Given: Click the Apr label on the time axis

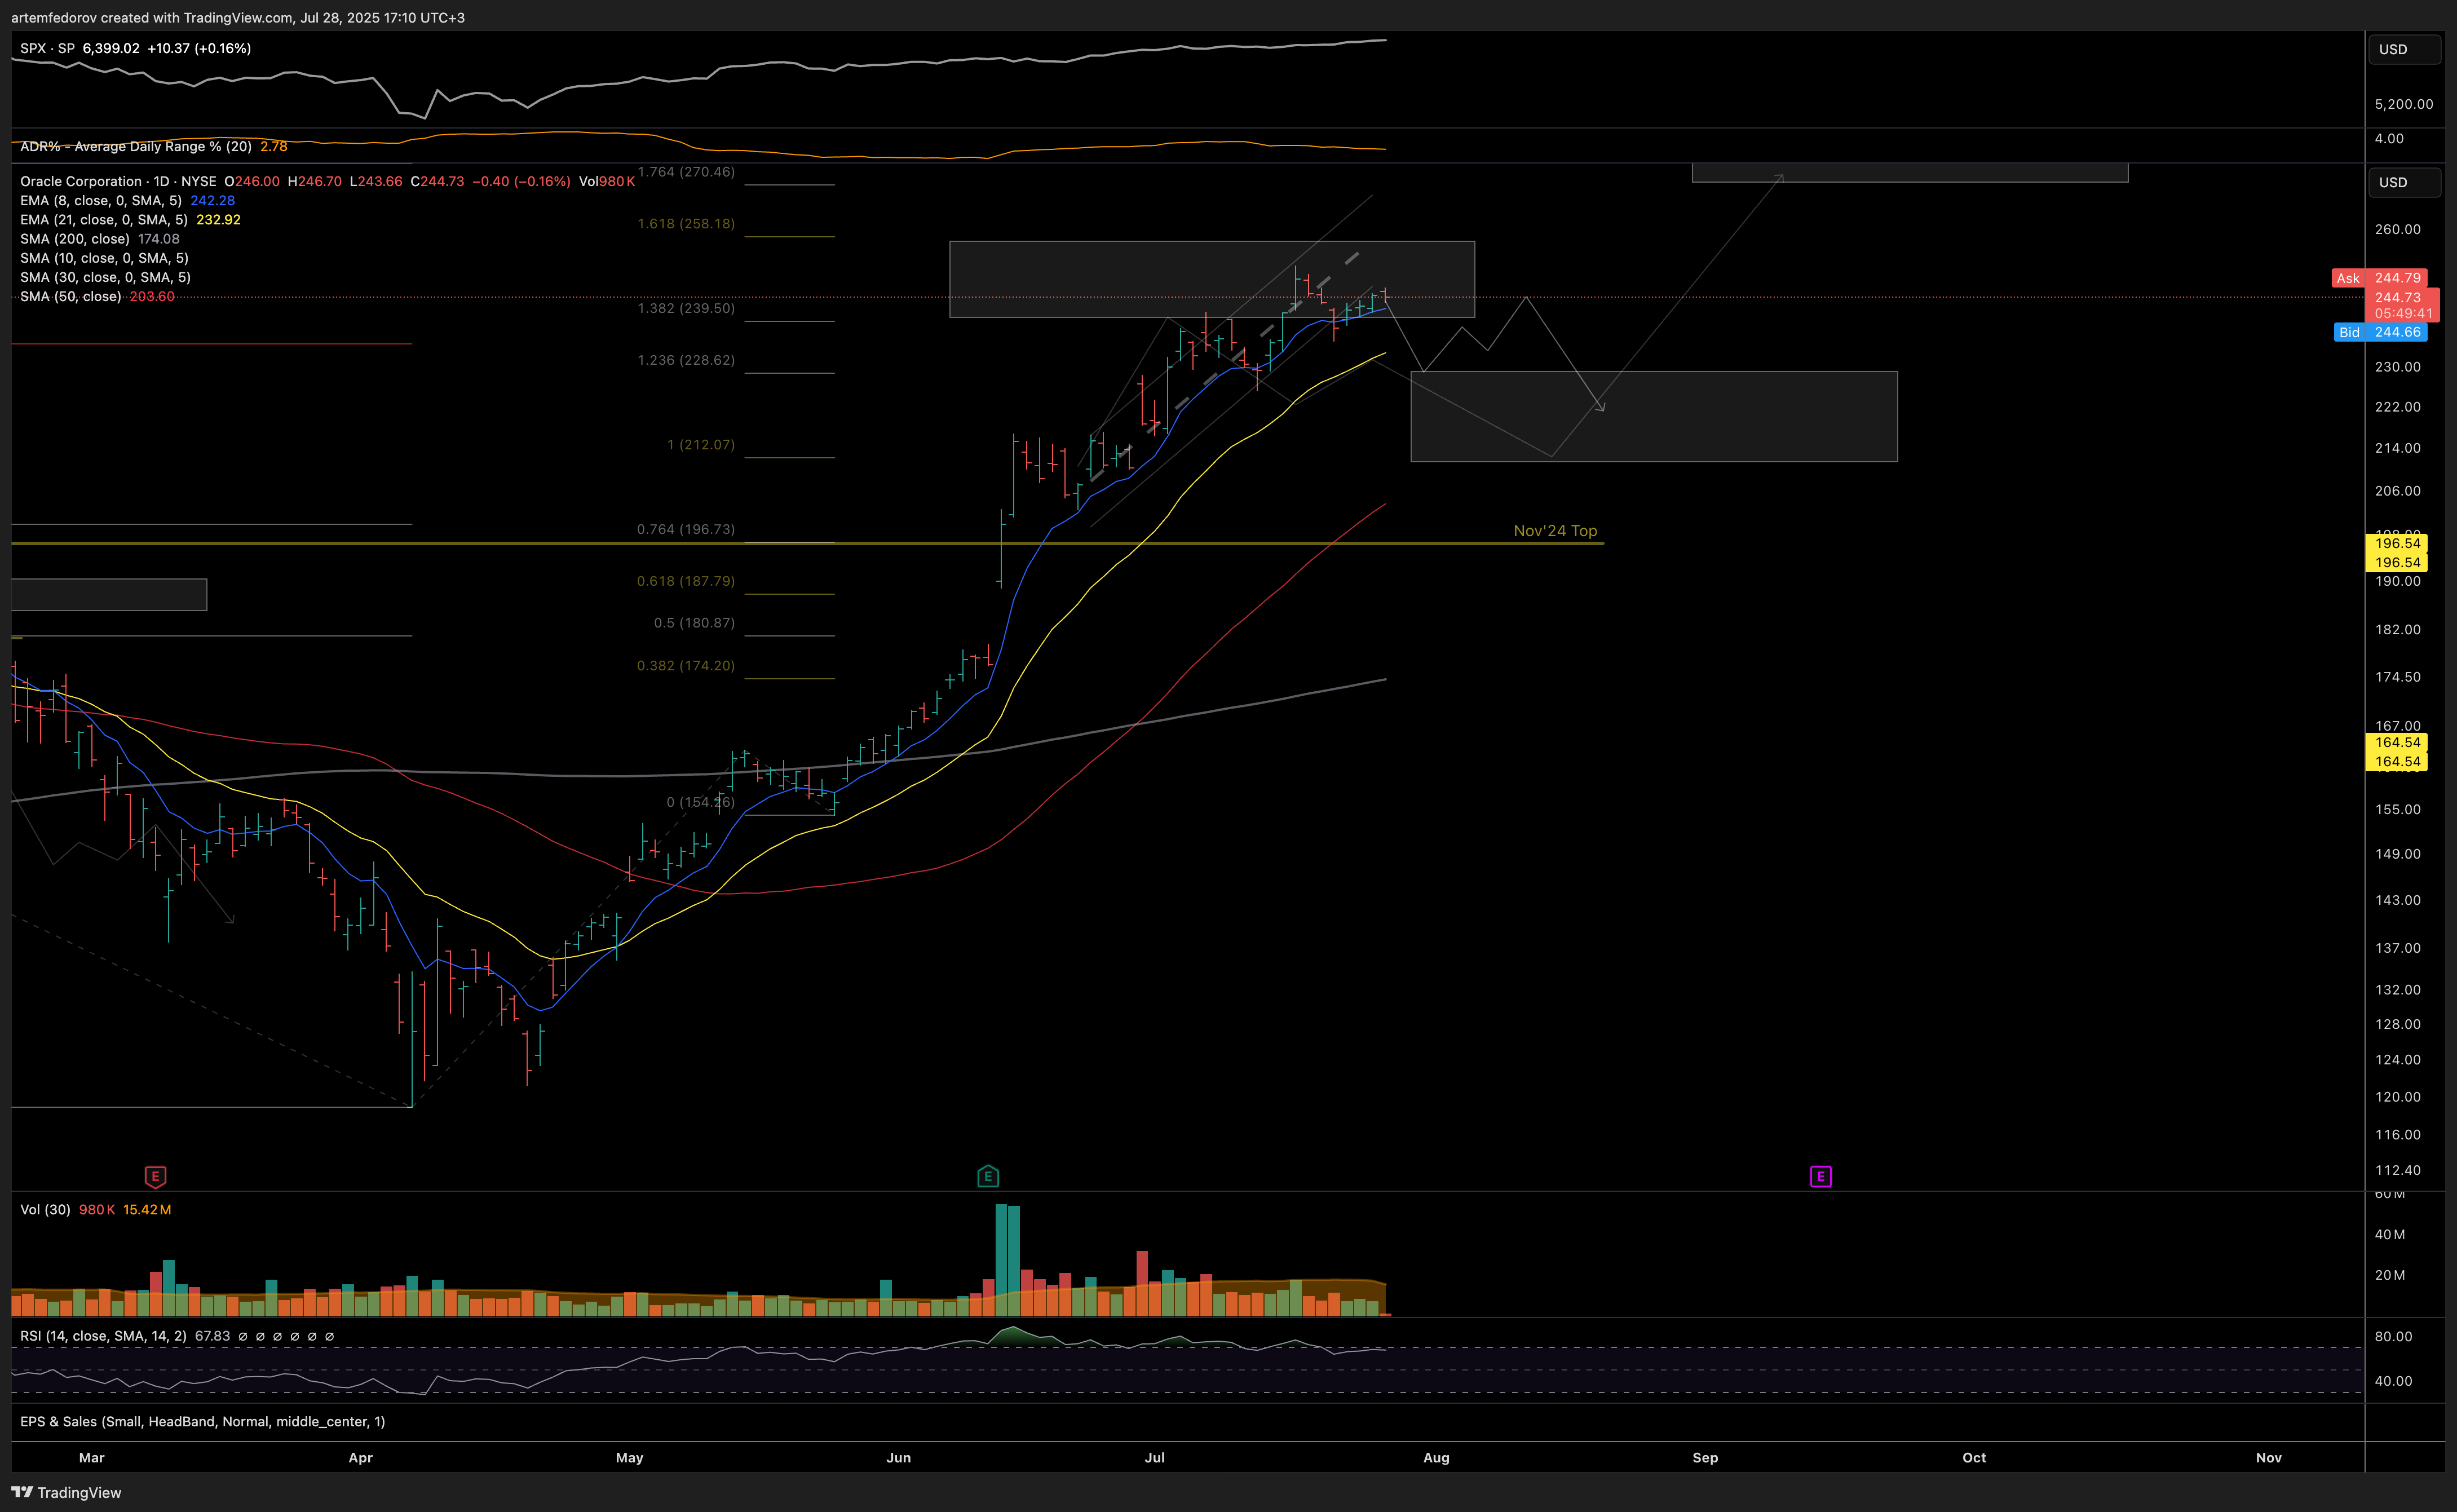Looking at the screenshot, I should pos(361,1457).
